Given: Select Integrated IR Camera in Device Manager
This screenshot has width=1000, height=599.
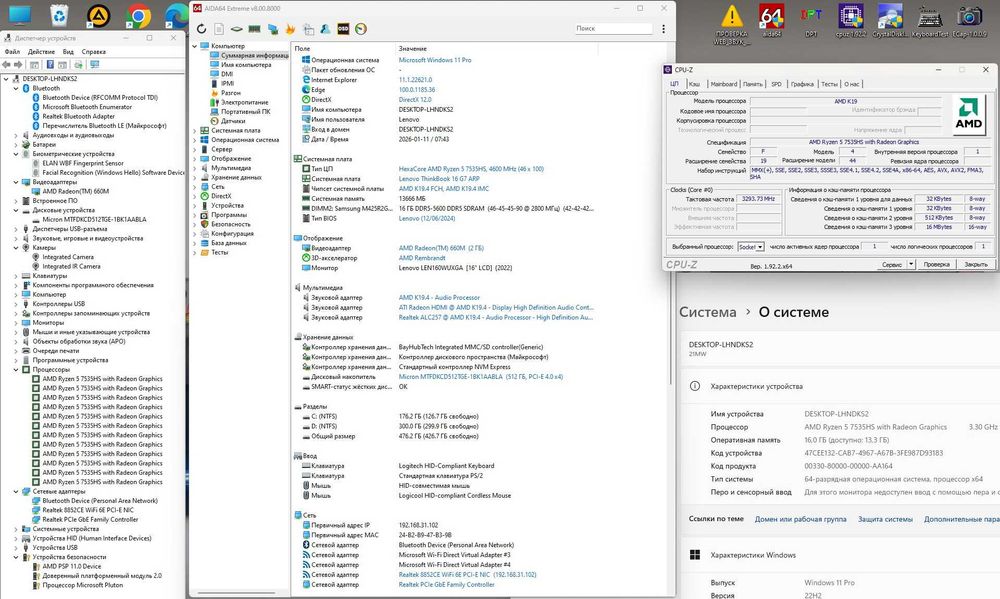Looking at the screenshot, I should click(x=71, y=266).
